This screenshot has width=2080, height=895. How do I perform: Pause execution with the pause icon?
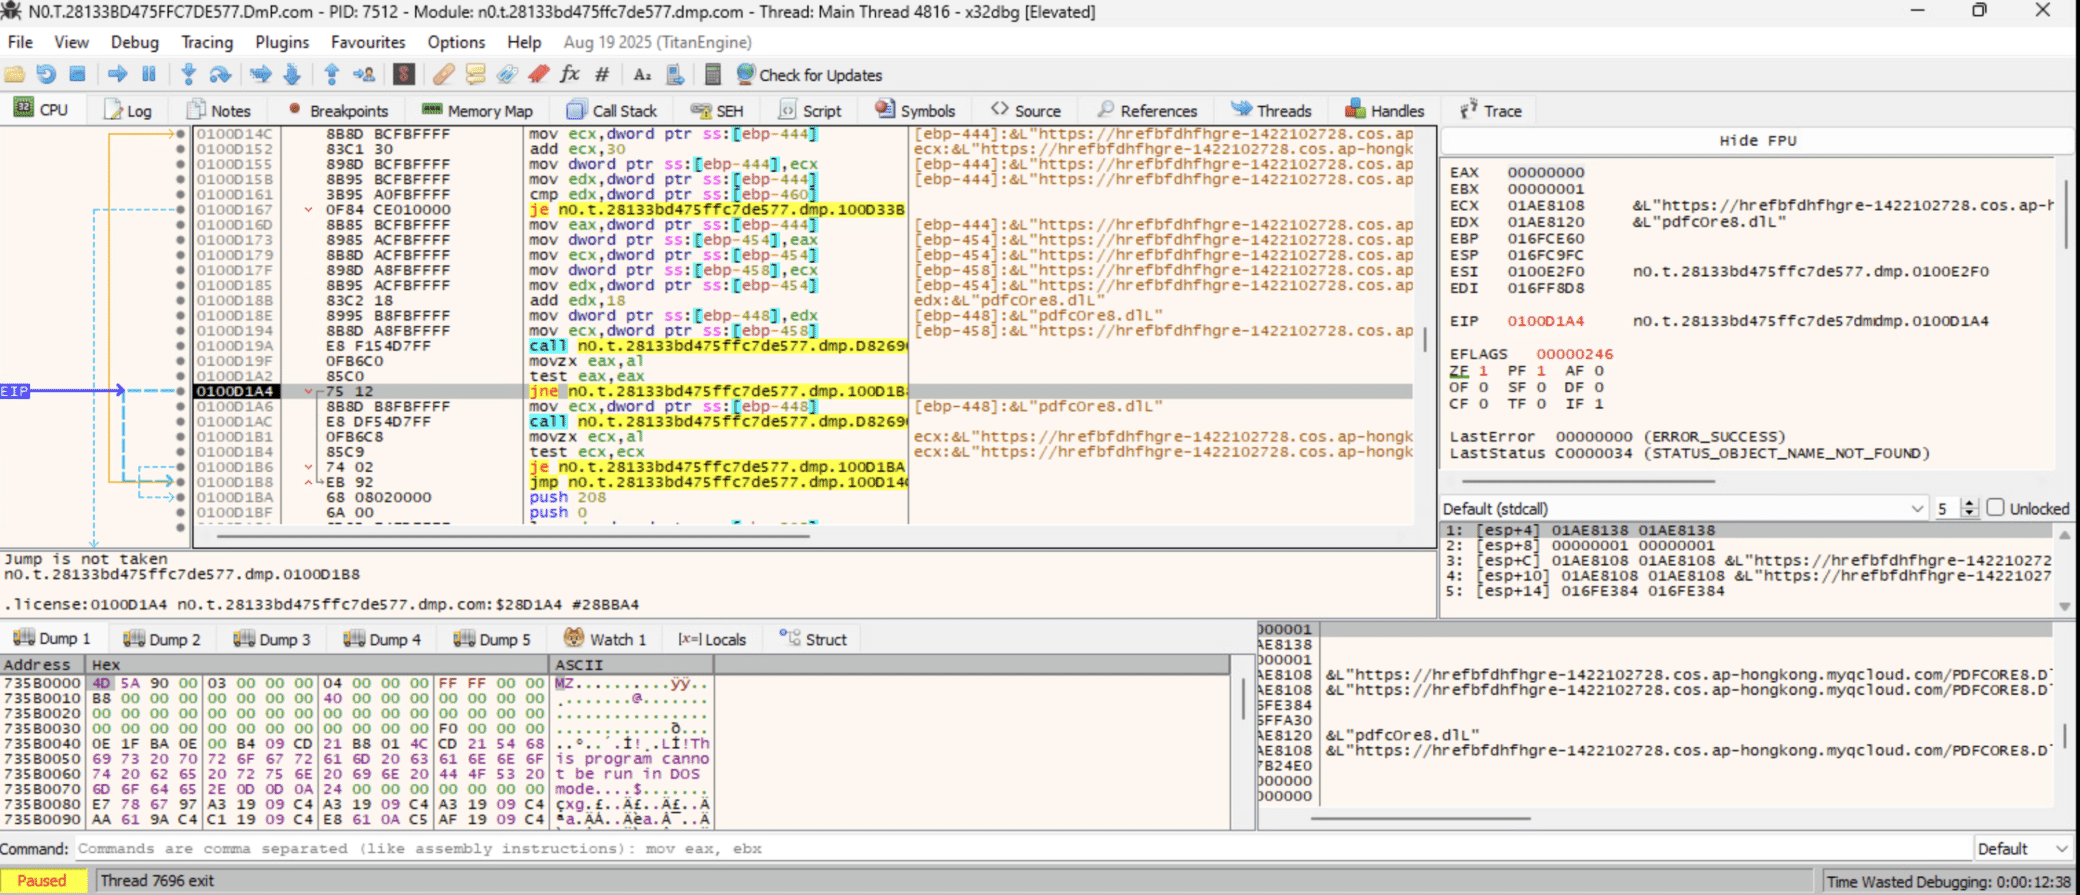point(149,75)
